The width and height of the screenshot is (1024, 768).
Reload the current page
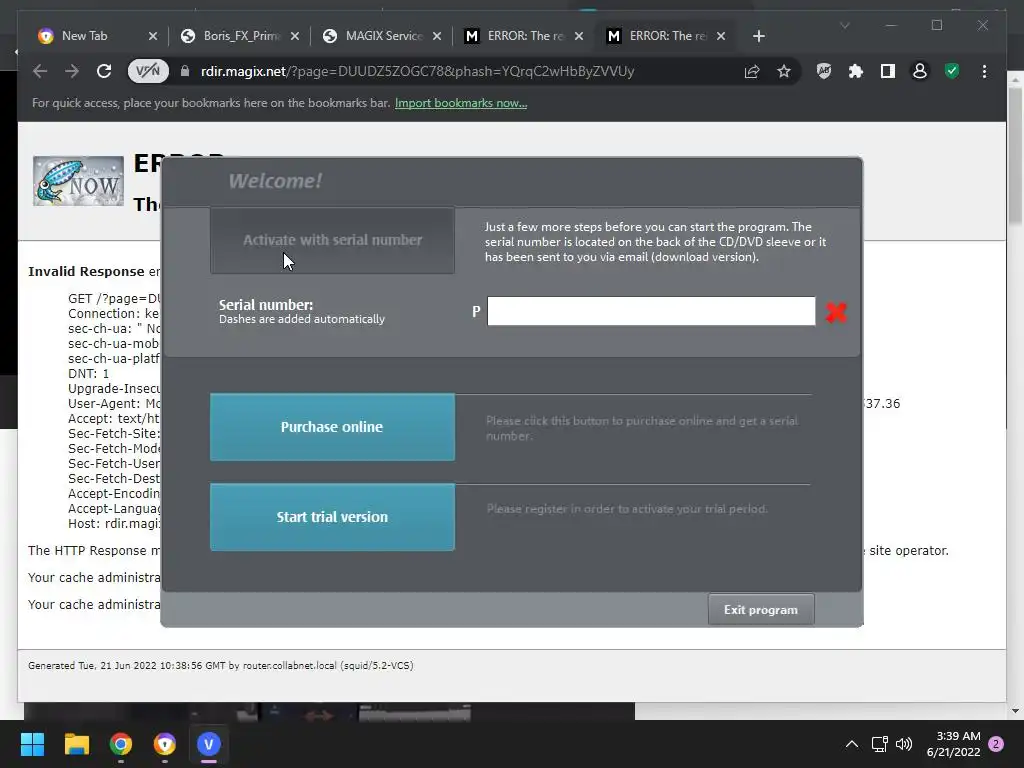[x=104, y=71]
